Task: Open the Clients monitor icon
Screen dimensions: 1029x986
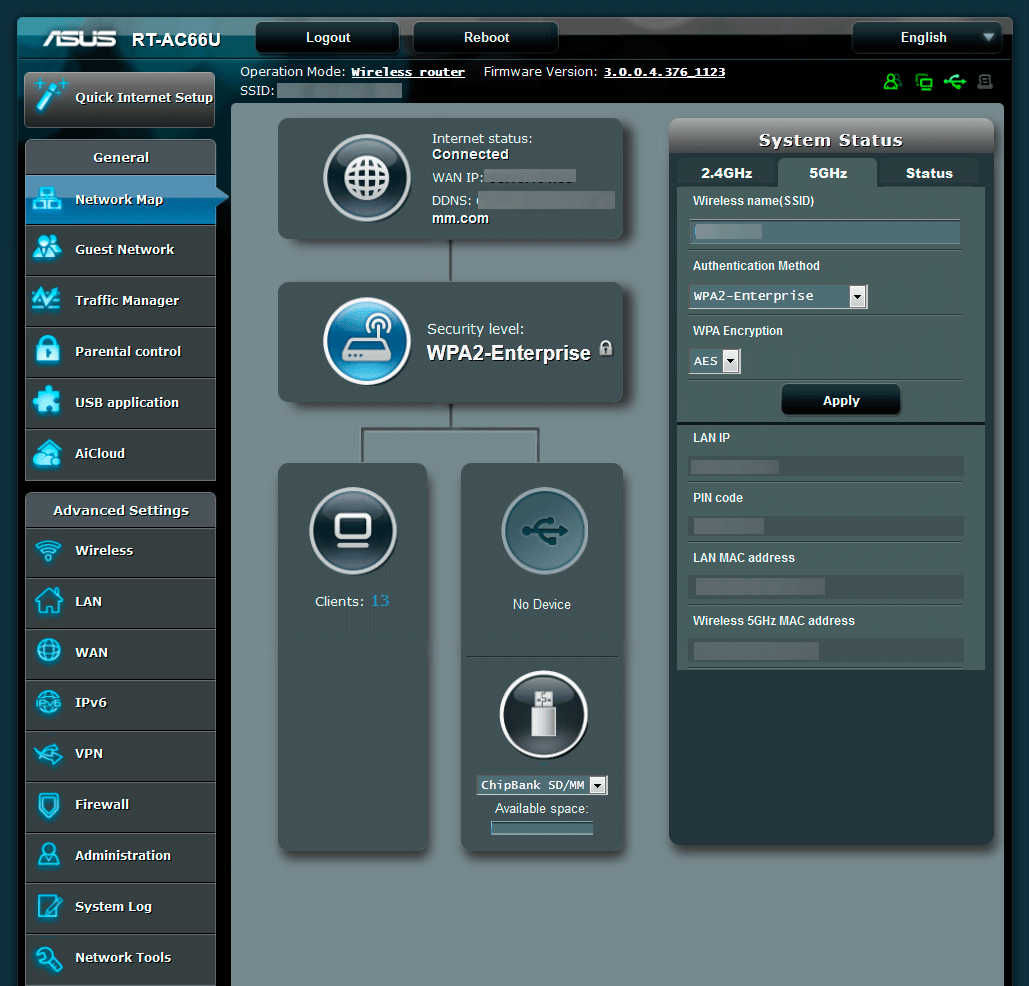Action: click(353, 530)
